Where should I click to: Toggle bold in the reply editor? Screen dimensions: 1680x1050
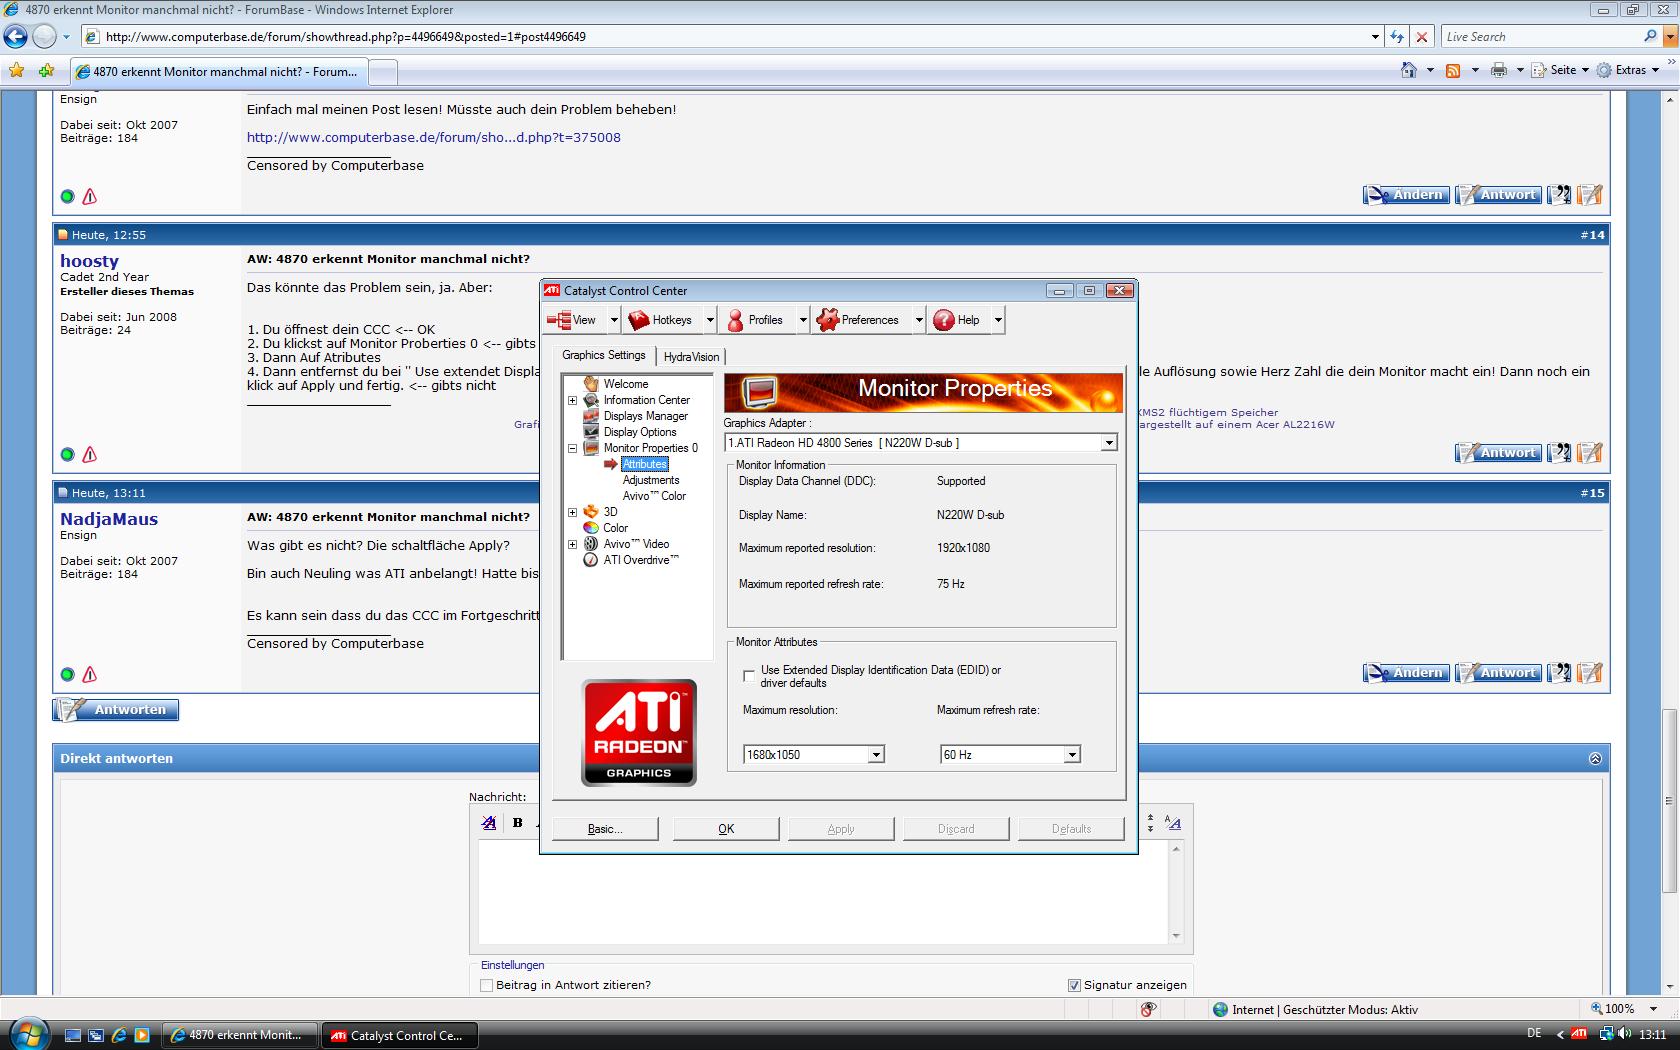coord(517,823)
